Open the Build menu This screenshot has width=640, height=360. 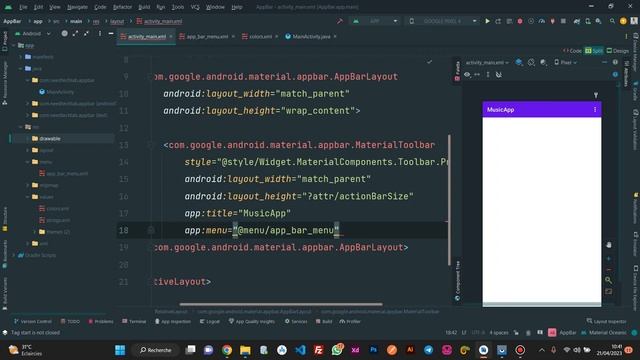(x=144, y=7)
